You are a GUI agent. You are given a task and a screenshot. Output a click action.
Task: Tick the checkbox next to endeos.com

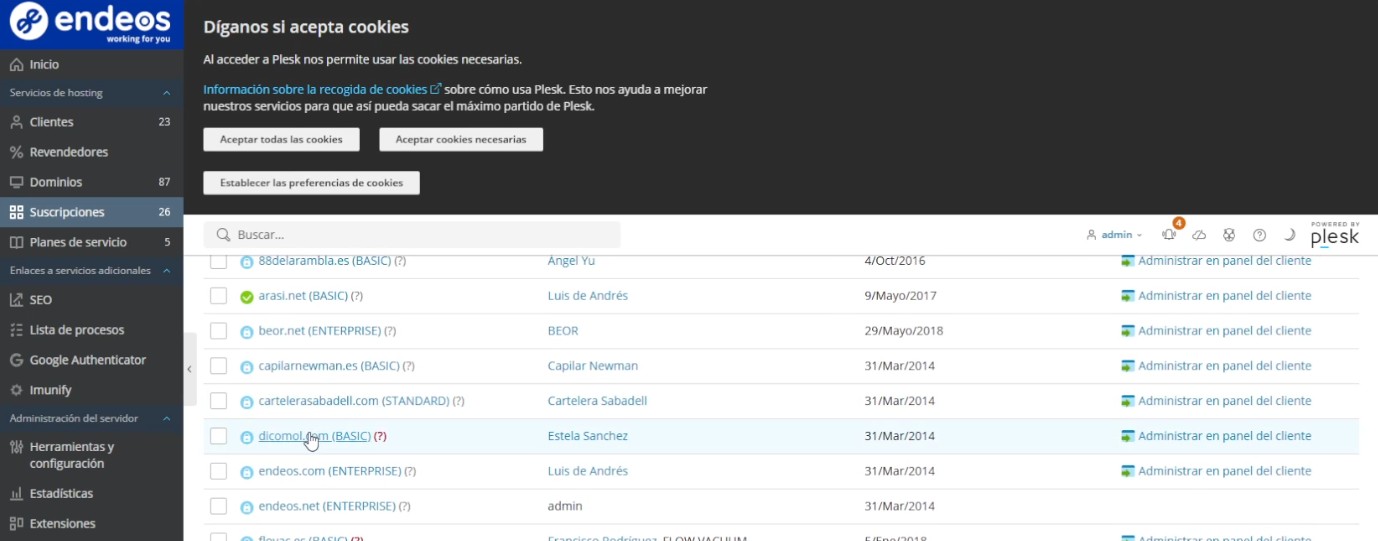pos(218,471)
